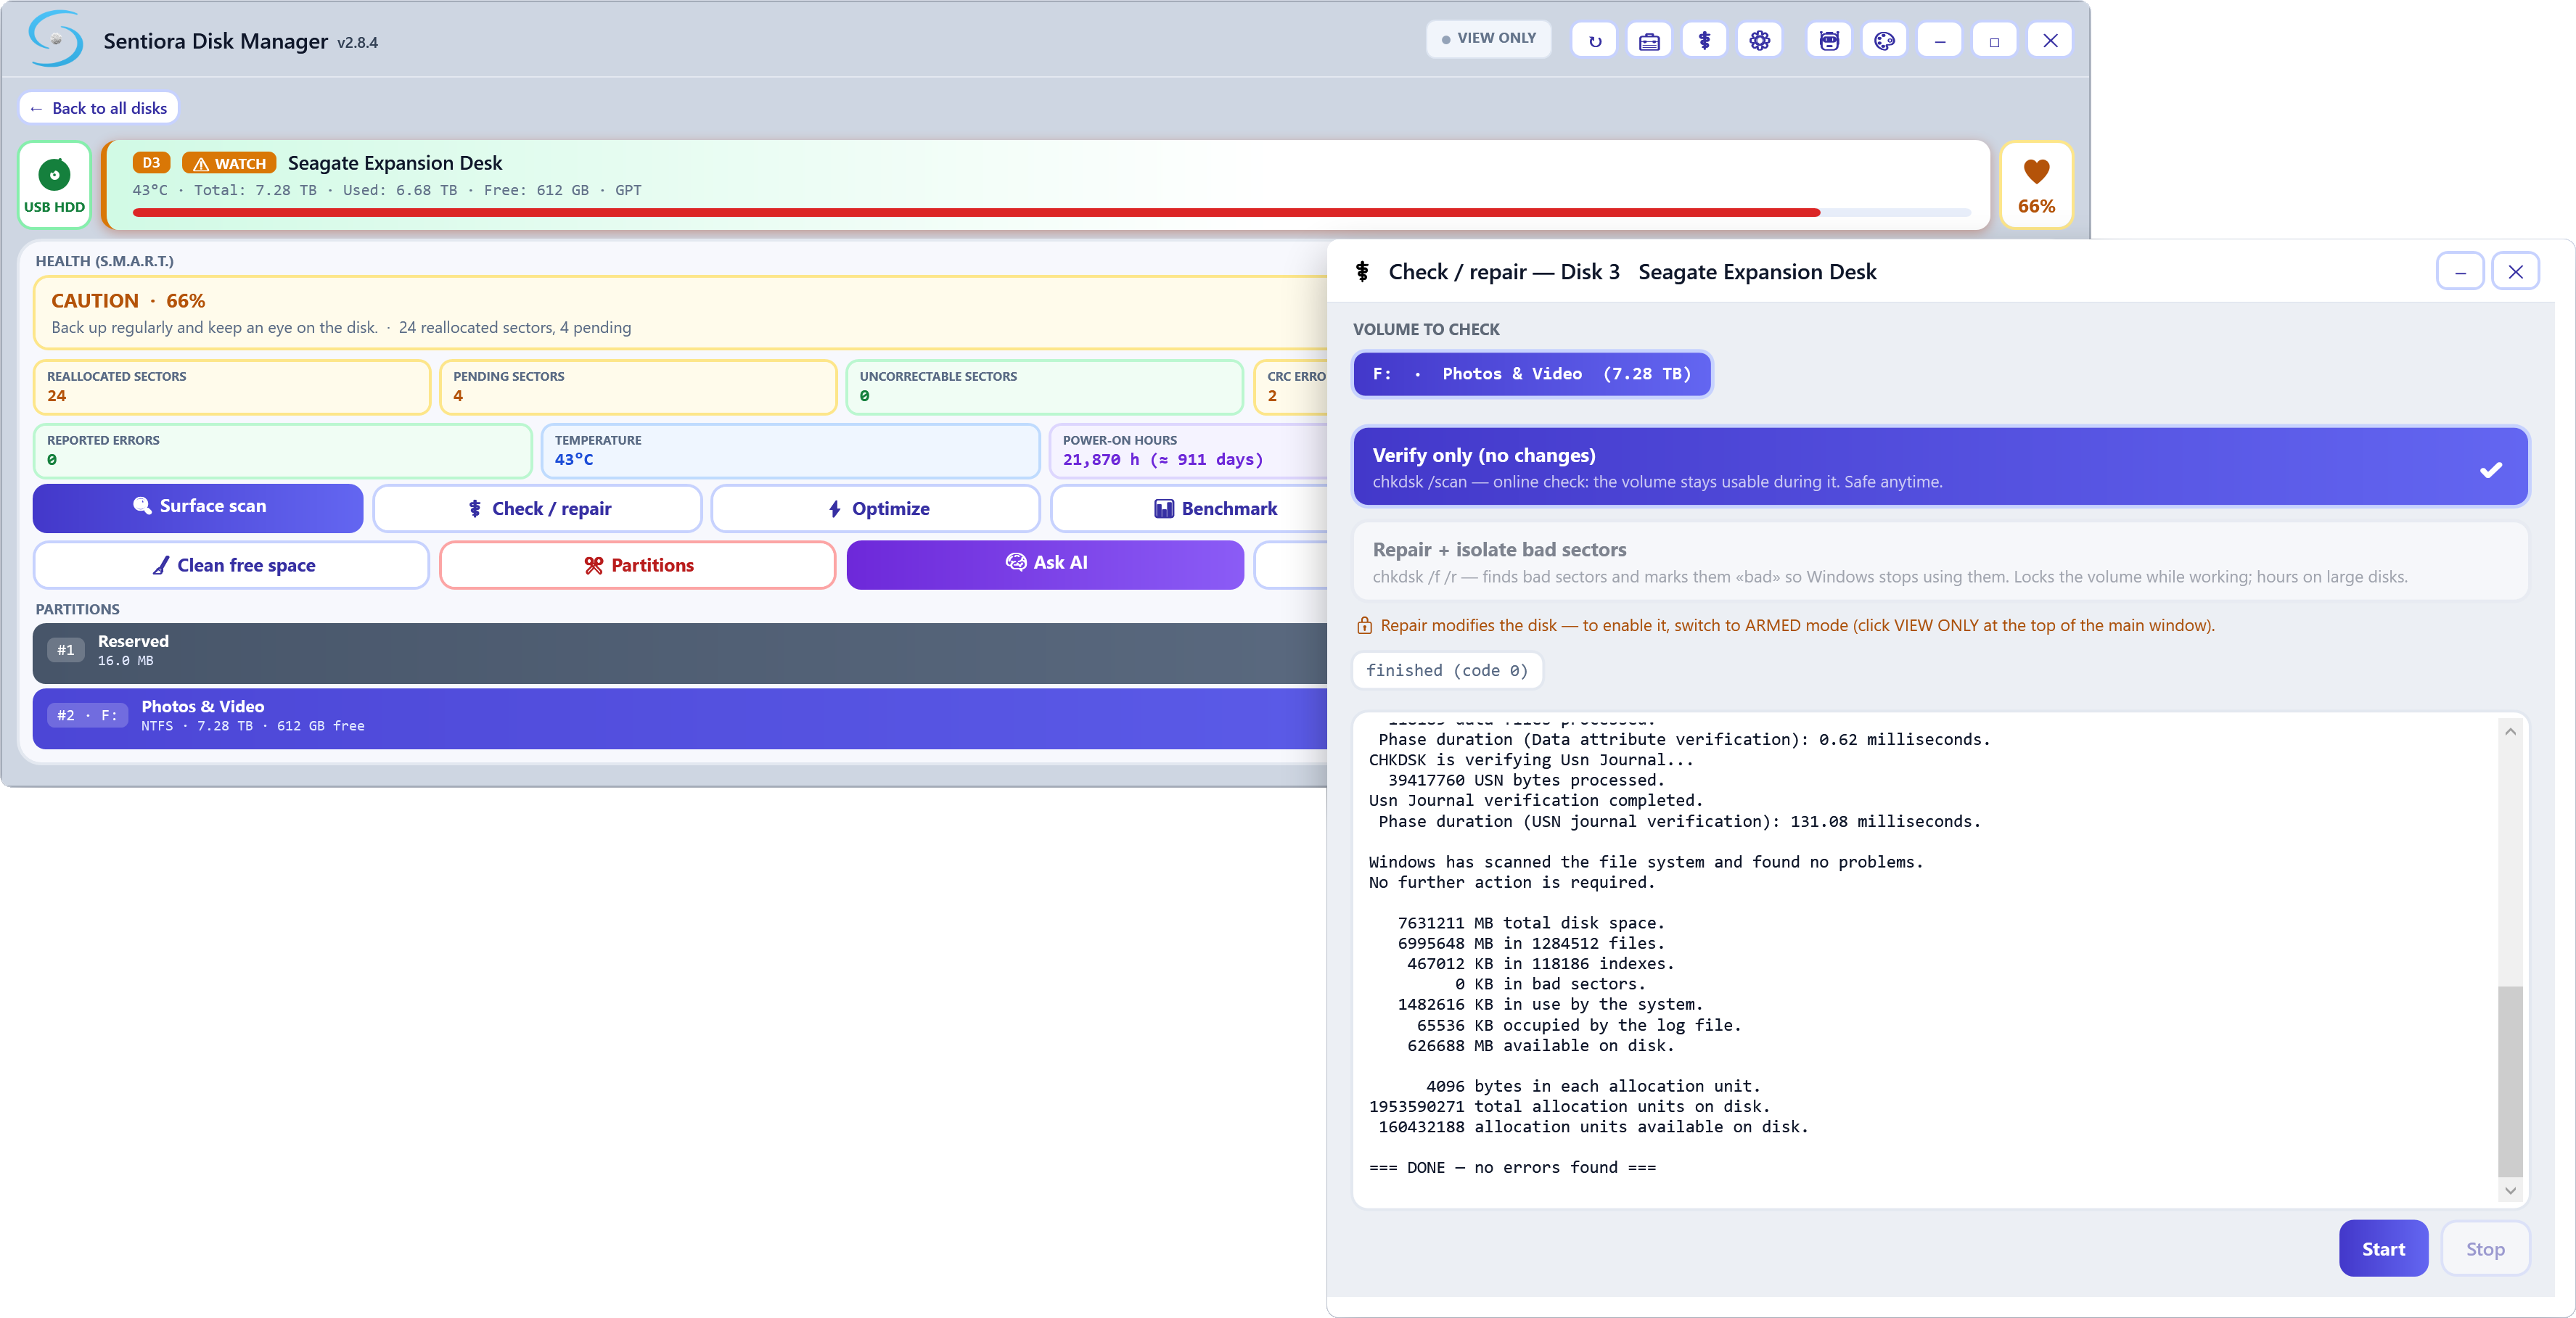
Task: Click the heart health 66% badge
Action: (x=2036, y=185)
